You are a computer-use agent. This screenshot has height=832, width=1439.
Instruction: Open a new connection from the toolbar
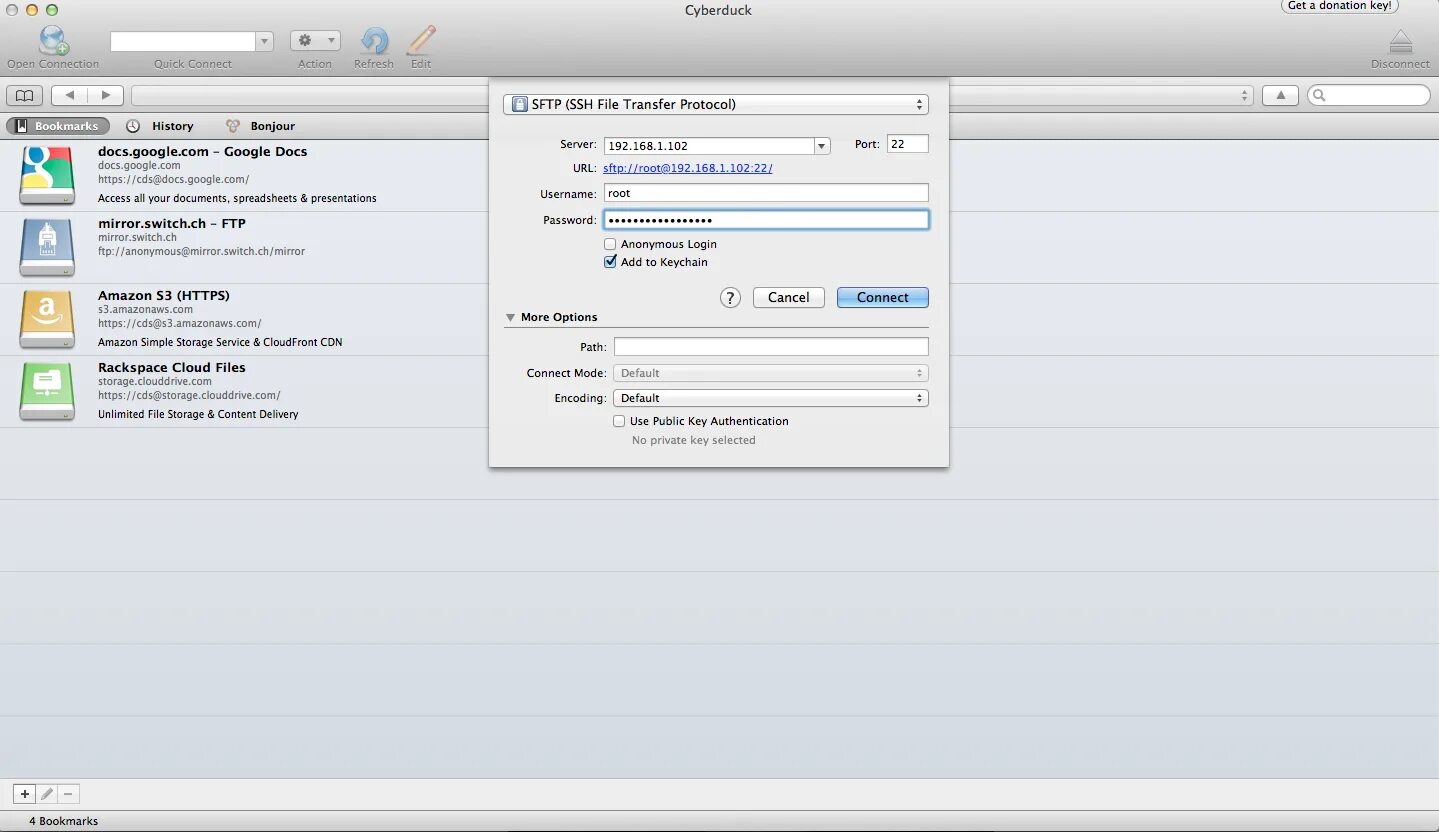(x=51, y=41)
